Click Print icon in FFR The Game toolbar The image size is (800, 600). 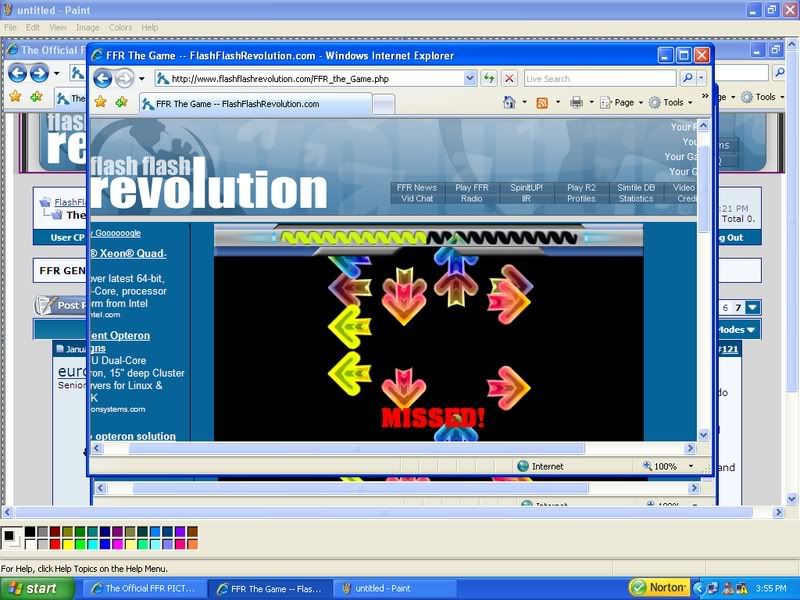(576, 102)
